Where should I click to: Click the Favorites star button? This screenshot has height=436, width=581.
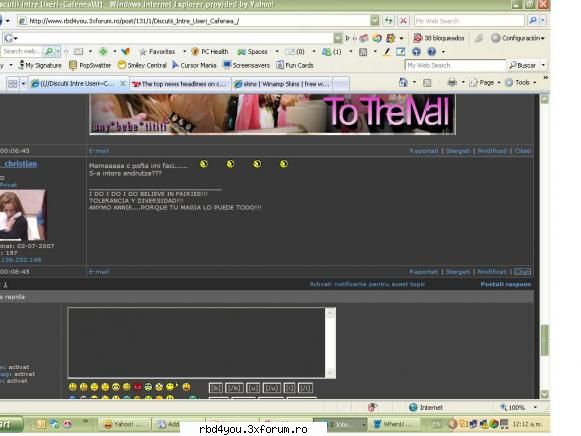tap(157, 51)
